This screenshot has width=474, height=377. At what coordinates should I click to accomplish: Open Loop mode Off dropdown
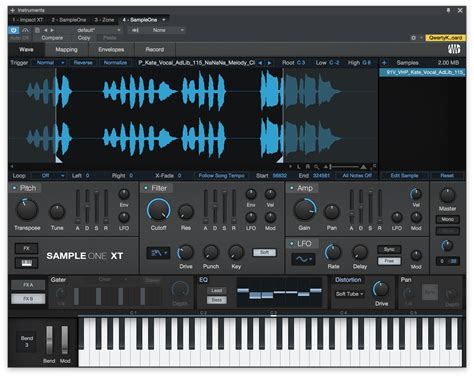pyautogui.click(x=49, y=176)
